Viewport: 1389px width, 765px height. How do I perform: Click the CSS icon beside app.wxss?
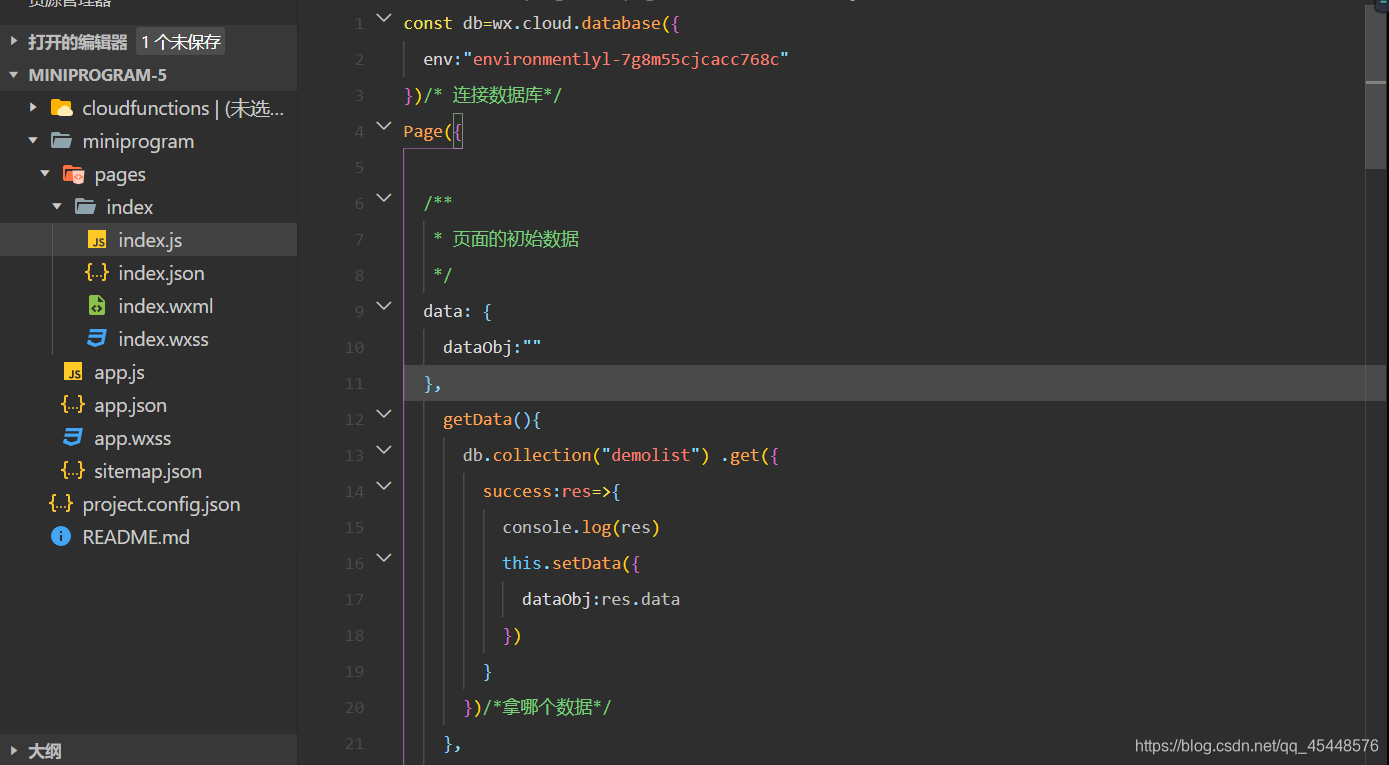(73, 438)
